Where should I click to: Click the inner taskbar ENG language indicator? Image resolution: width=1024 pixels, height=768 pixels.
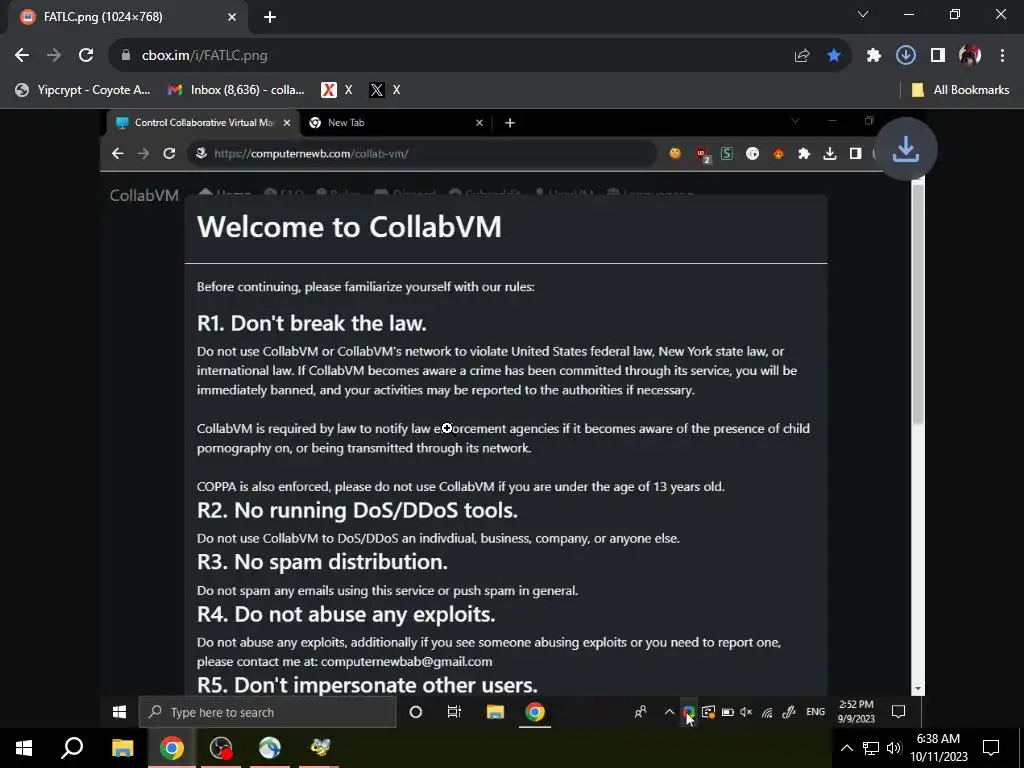point(815,712)
